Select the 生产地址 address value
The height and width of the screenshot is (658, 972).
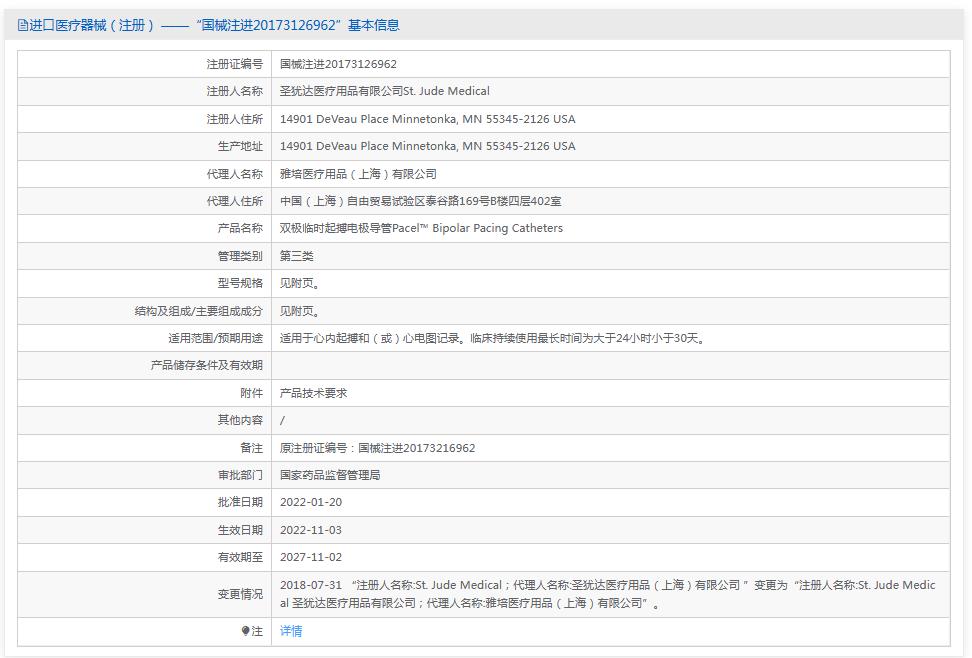point(427,146)
